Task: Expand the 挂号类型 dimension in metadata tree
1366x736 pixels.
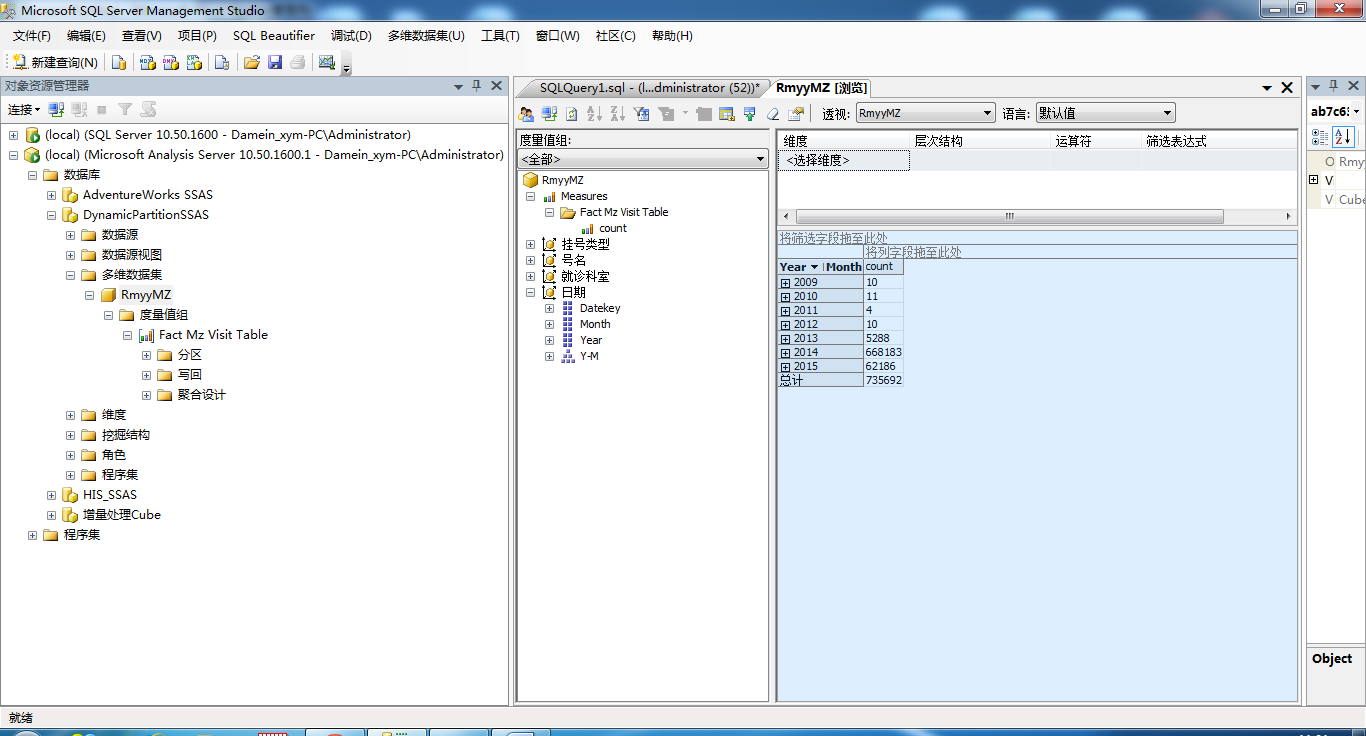Action: click(x=530, y=244)
